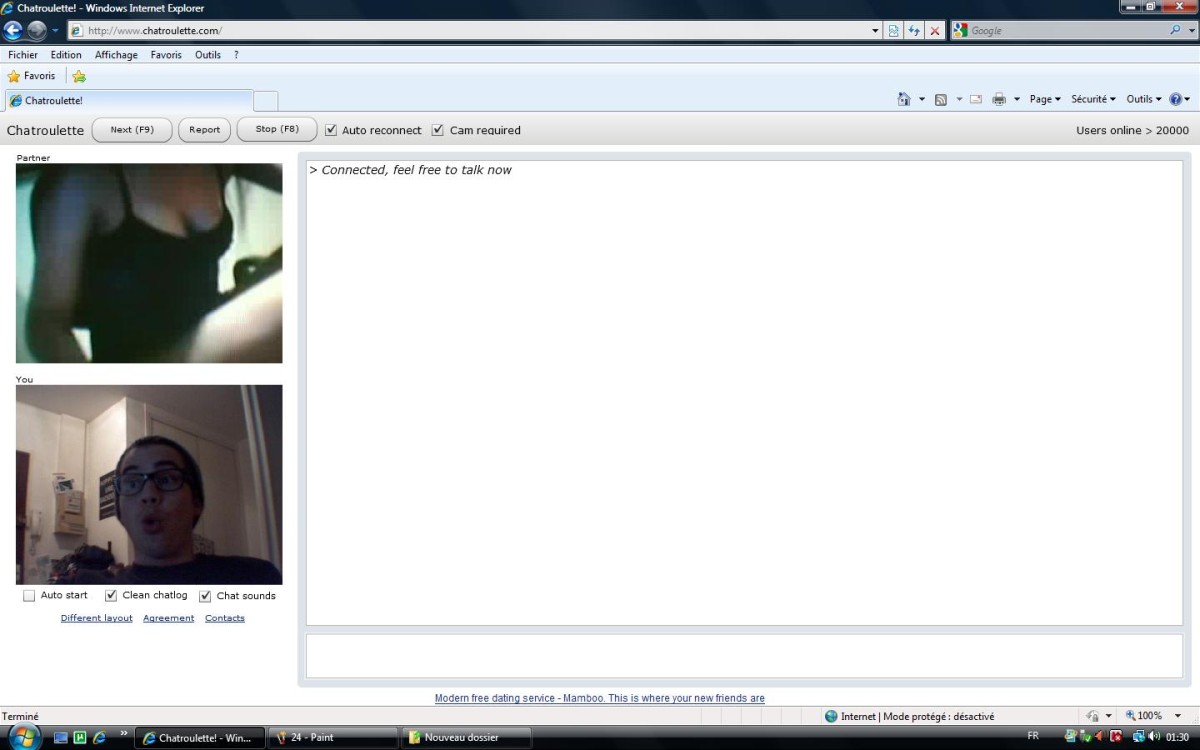Click the FR language indicator in taskbar
Image resolution: width=1200 pixels, height=750 pixels.
point(1033,737)
